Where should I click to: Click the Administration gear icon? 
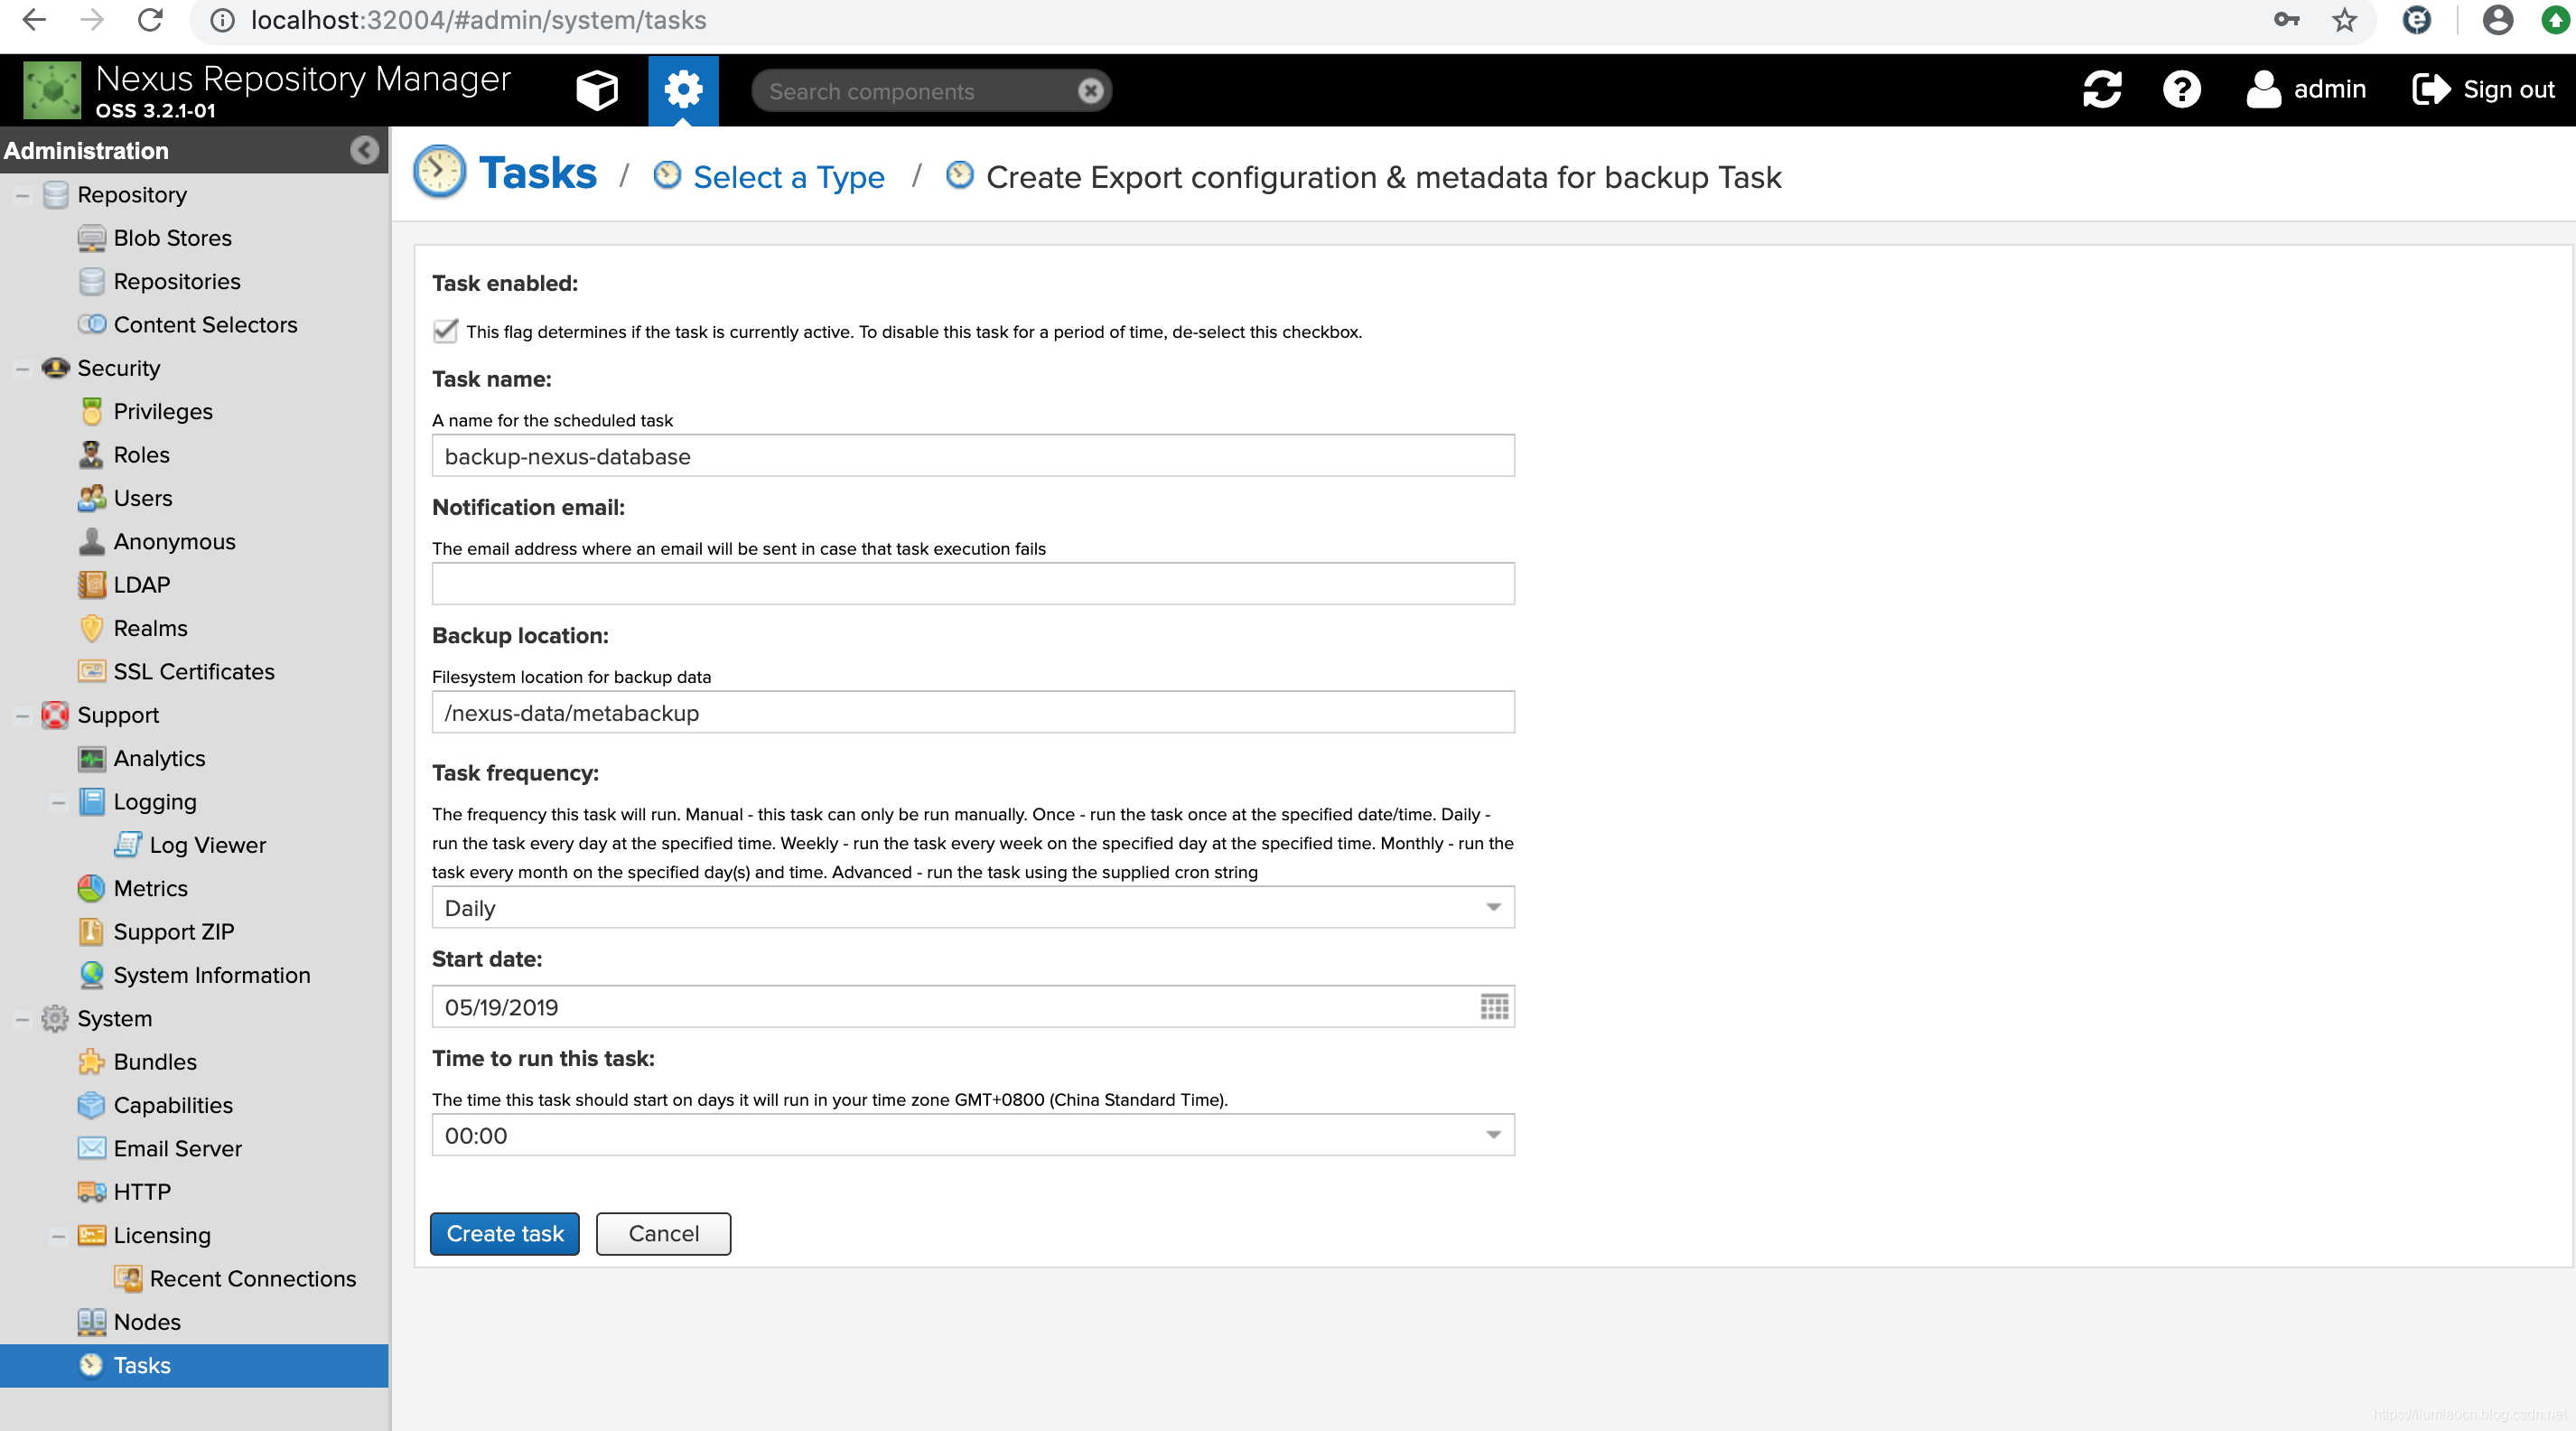click(683, 90)
